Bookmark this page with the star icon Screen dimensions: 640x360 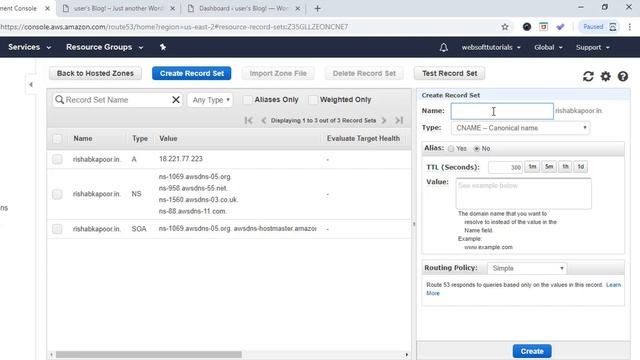[x=505, y=27]
